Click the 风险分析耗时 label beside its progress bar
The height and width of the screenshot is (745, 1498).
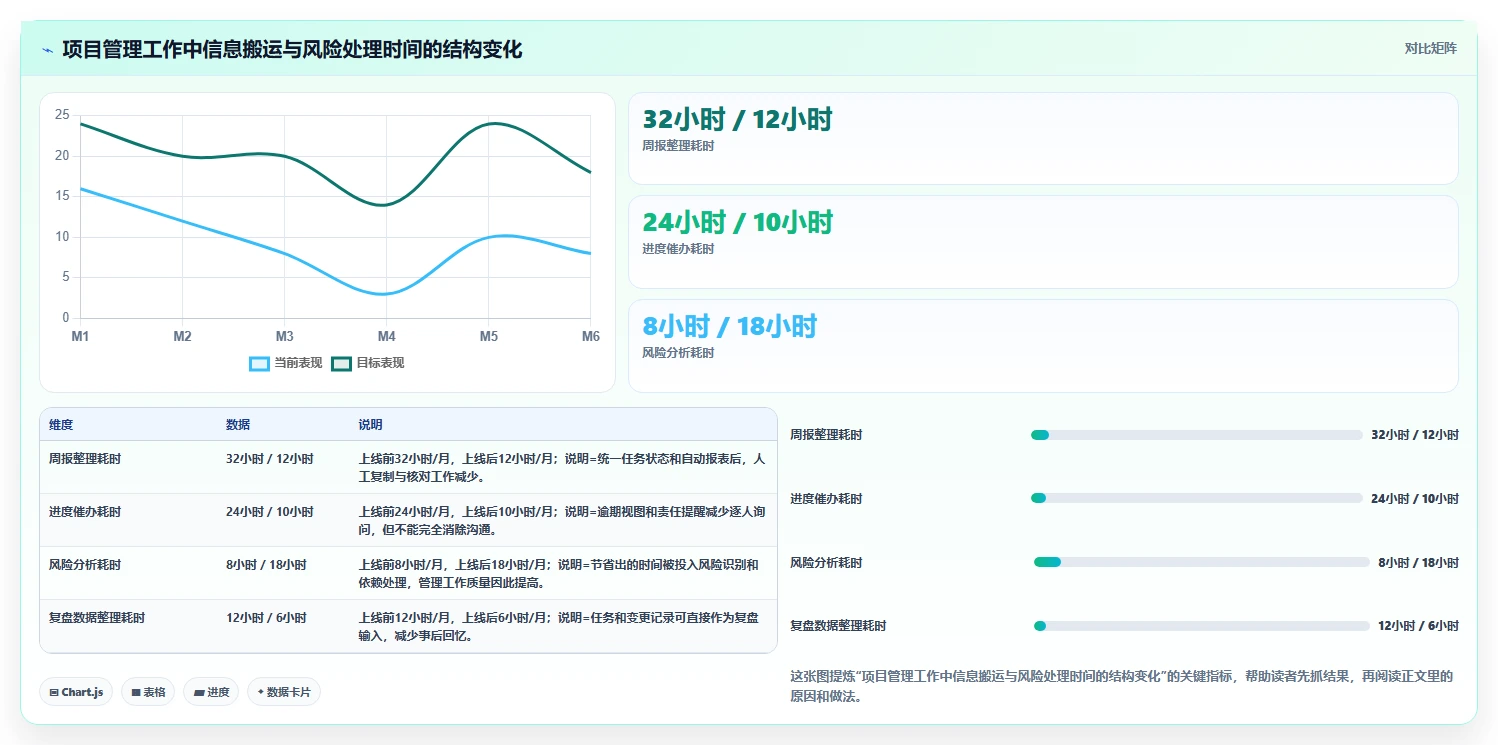click(x=826, y=563)
